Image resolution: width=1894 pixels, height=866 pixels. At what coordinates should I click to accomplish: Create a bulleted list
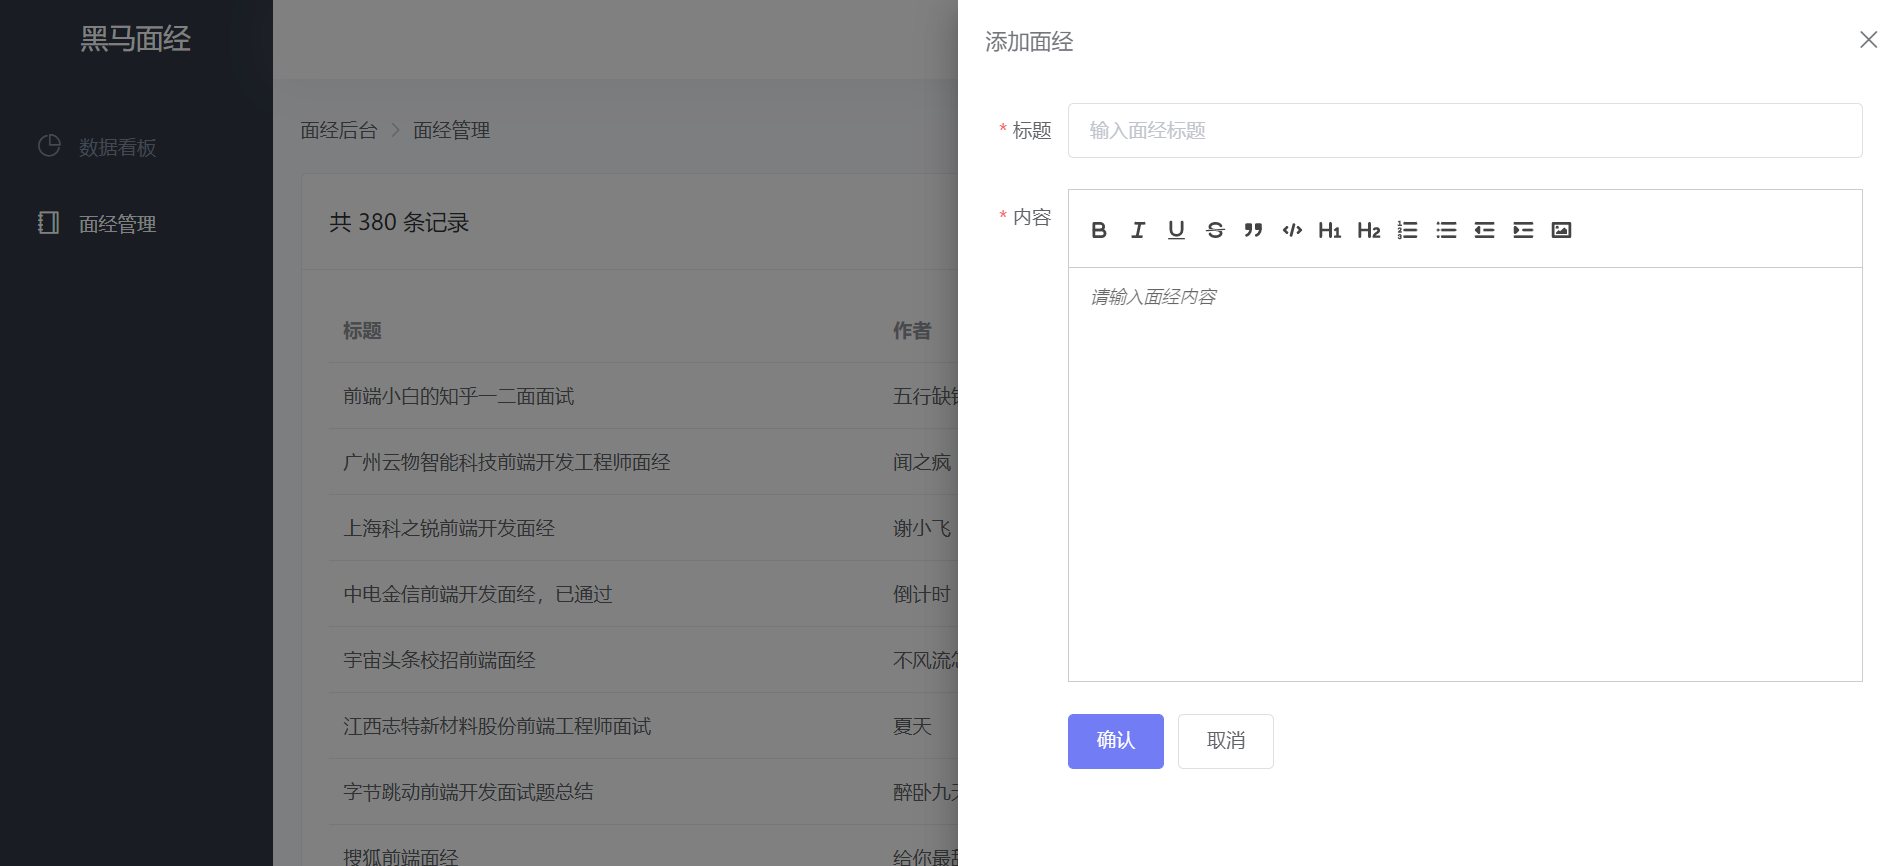click(x=1446, y=230)
